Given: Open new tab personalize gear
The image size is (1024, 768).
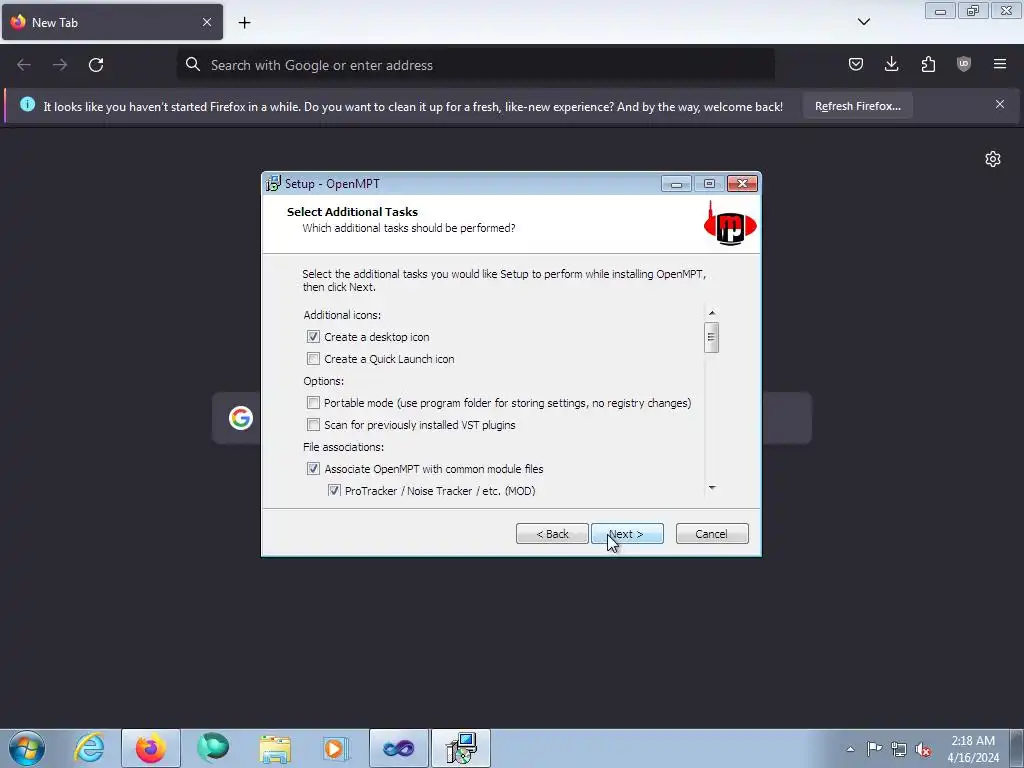Looking at the screenshot, I should point(993,159).
